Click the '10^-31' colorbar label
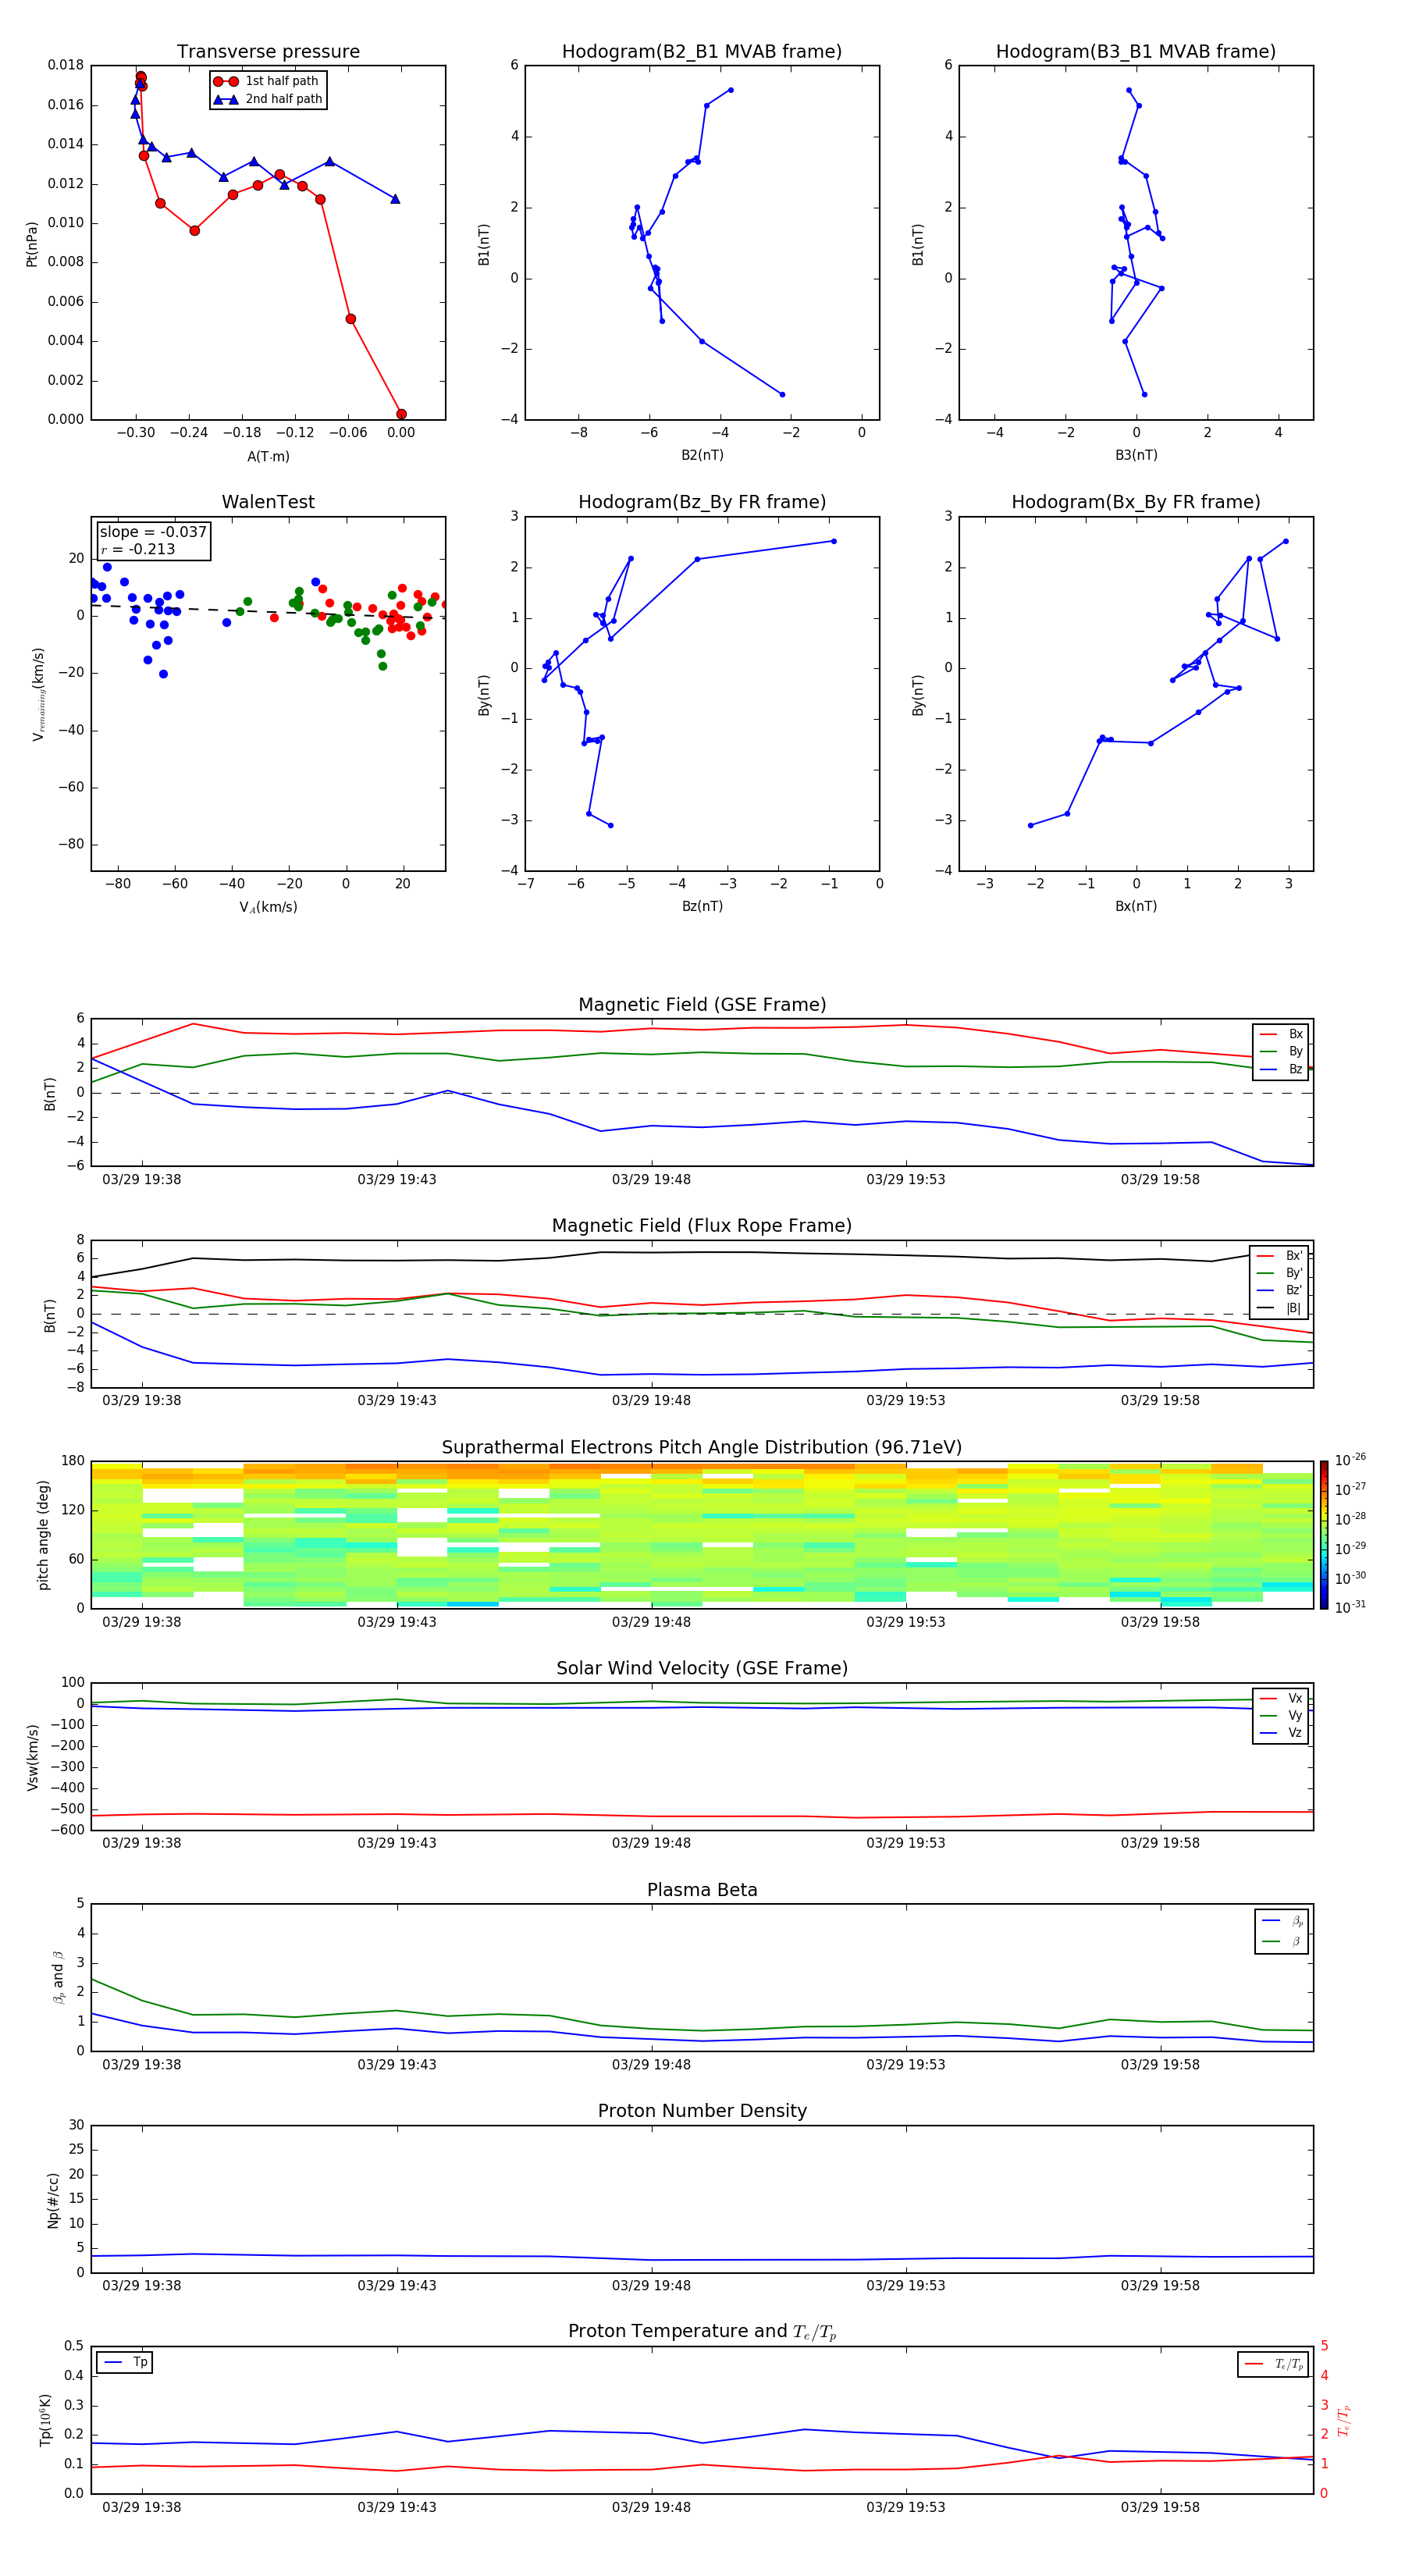This screenshot has height=2576, width=1405. pyautogui.click(x=1350, y=1607)
